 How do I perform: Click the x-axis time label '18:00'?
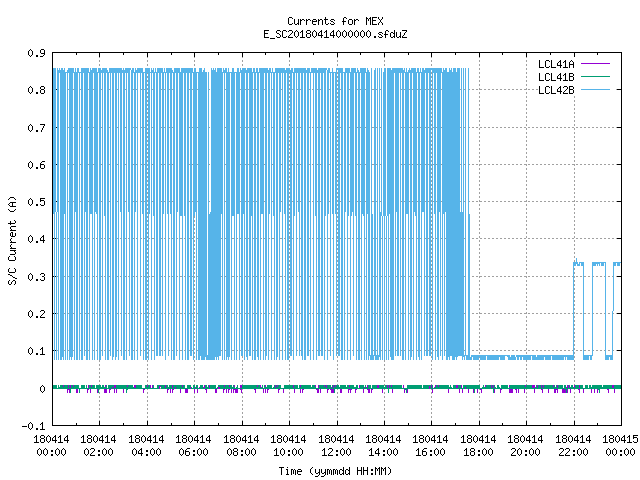pyautogui.click(x=478, y=452)
